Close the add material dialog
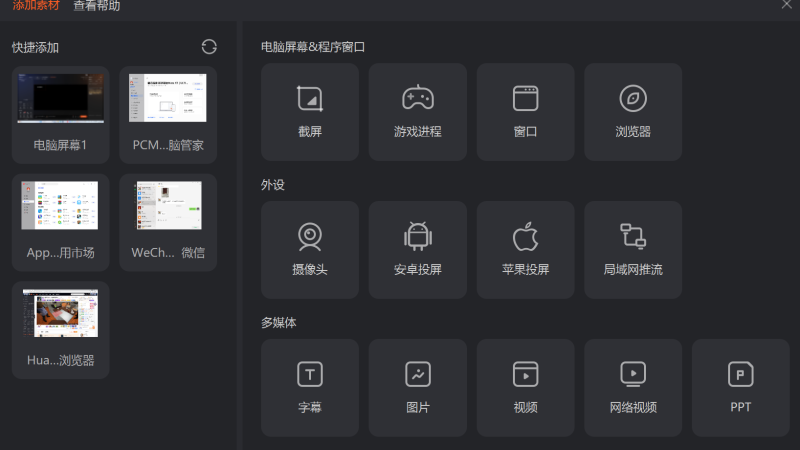Image resolution: width=800 pixels, height=450 pixels. tap(786, 5)
